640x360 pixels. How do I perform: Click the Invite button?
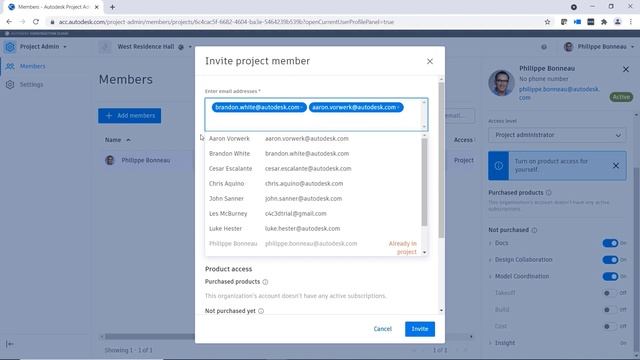[x=420, y=329]
